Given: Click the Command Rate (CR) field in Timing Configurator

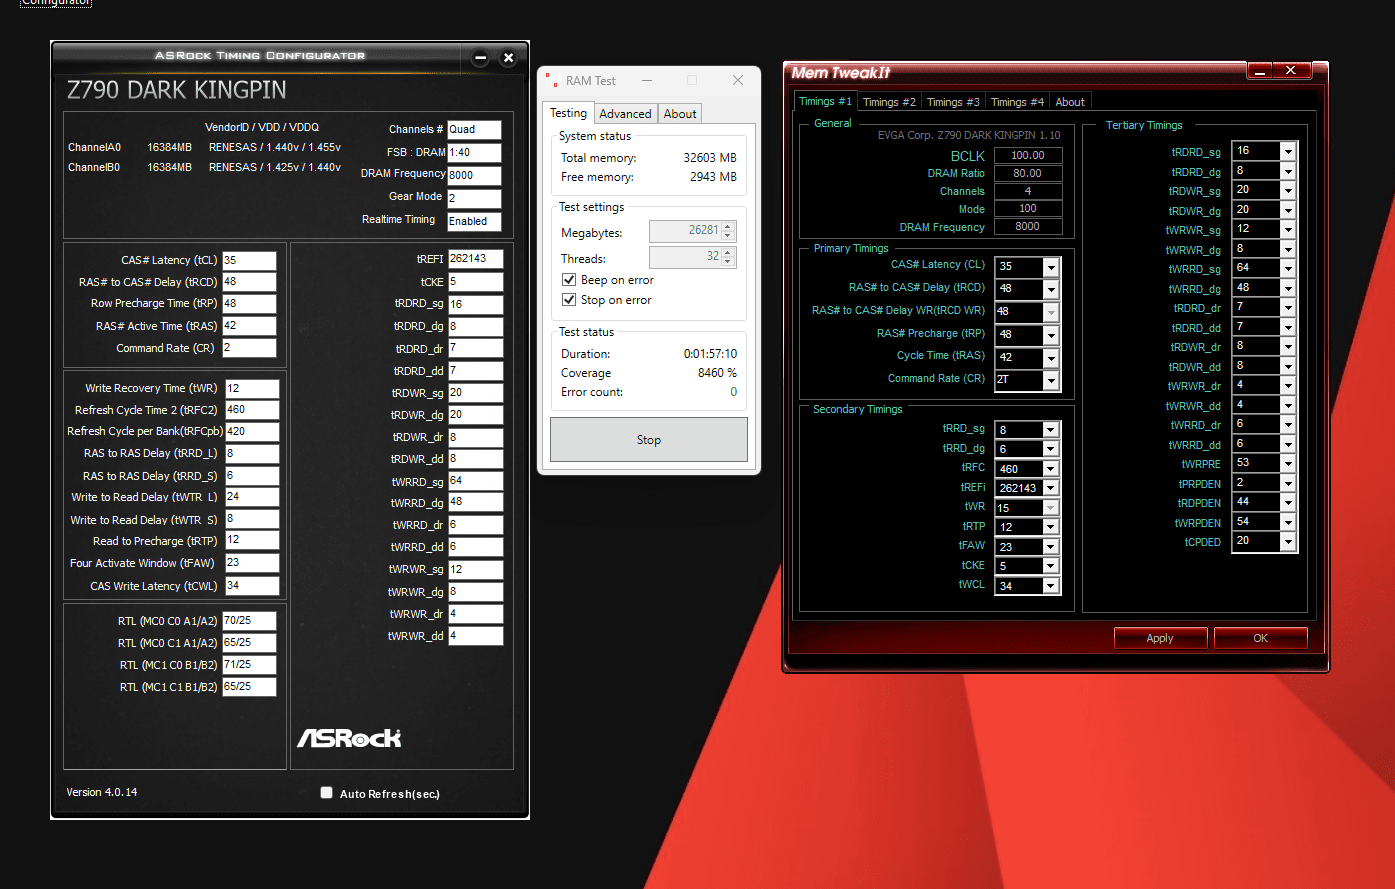Looking at the screenshot, I should pos(249,348).
